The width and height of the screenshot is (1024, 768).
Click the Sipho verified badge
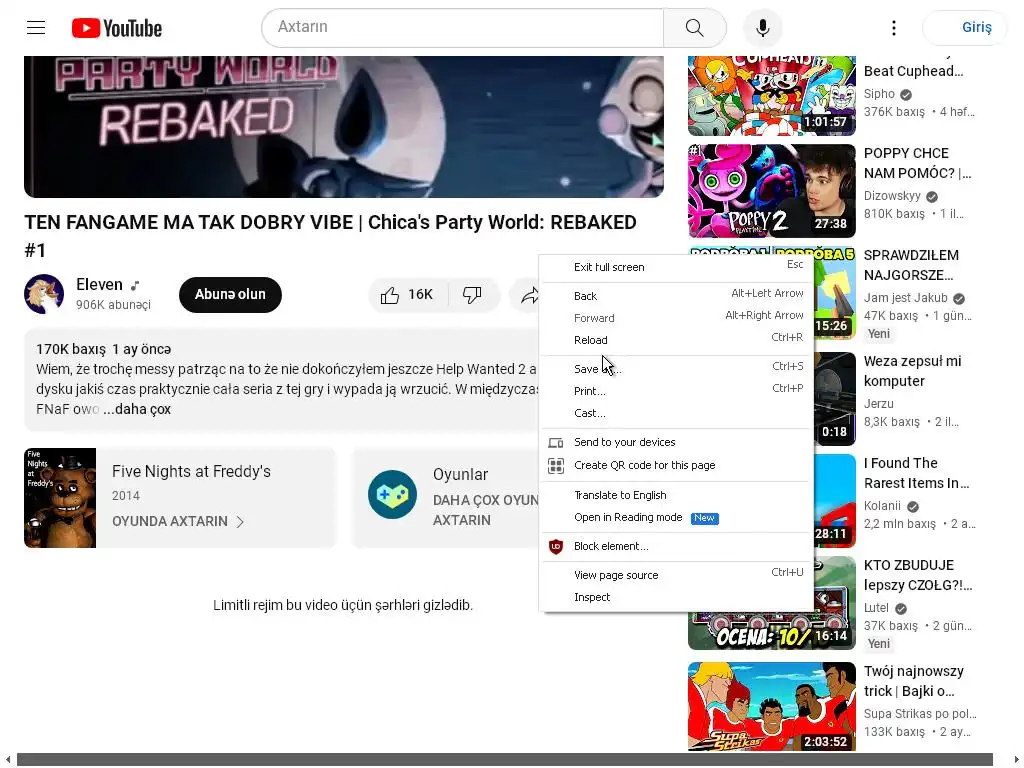point(906,95)
